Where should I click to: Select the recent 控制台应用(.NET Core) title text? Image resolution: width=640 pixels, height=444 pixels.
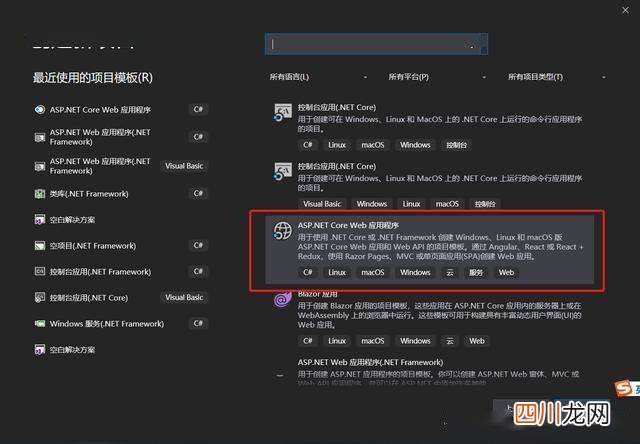point(89,298)
